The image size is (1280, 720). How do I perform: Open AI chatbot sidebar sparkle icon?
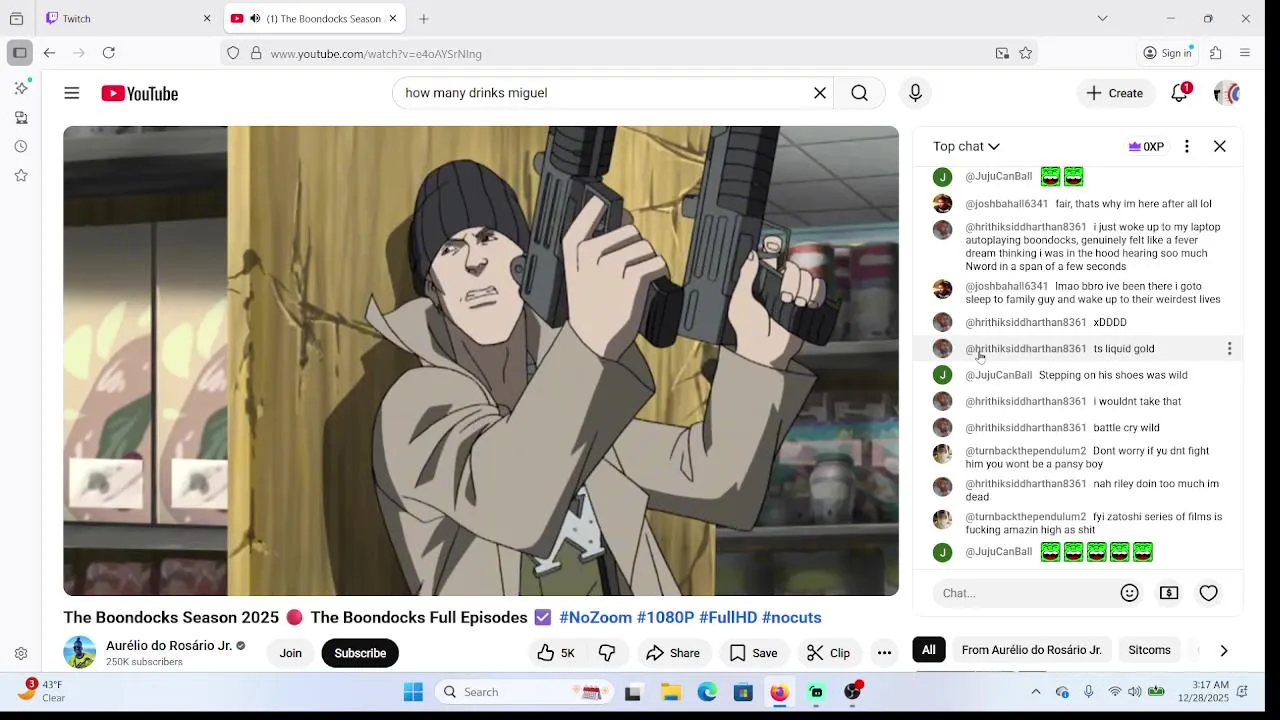click(x=21, y=88)
